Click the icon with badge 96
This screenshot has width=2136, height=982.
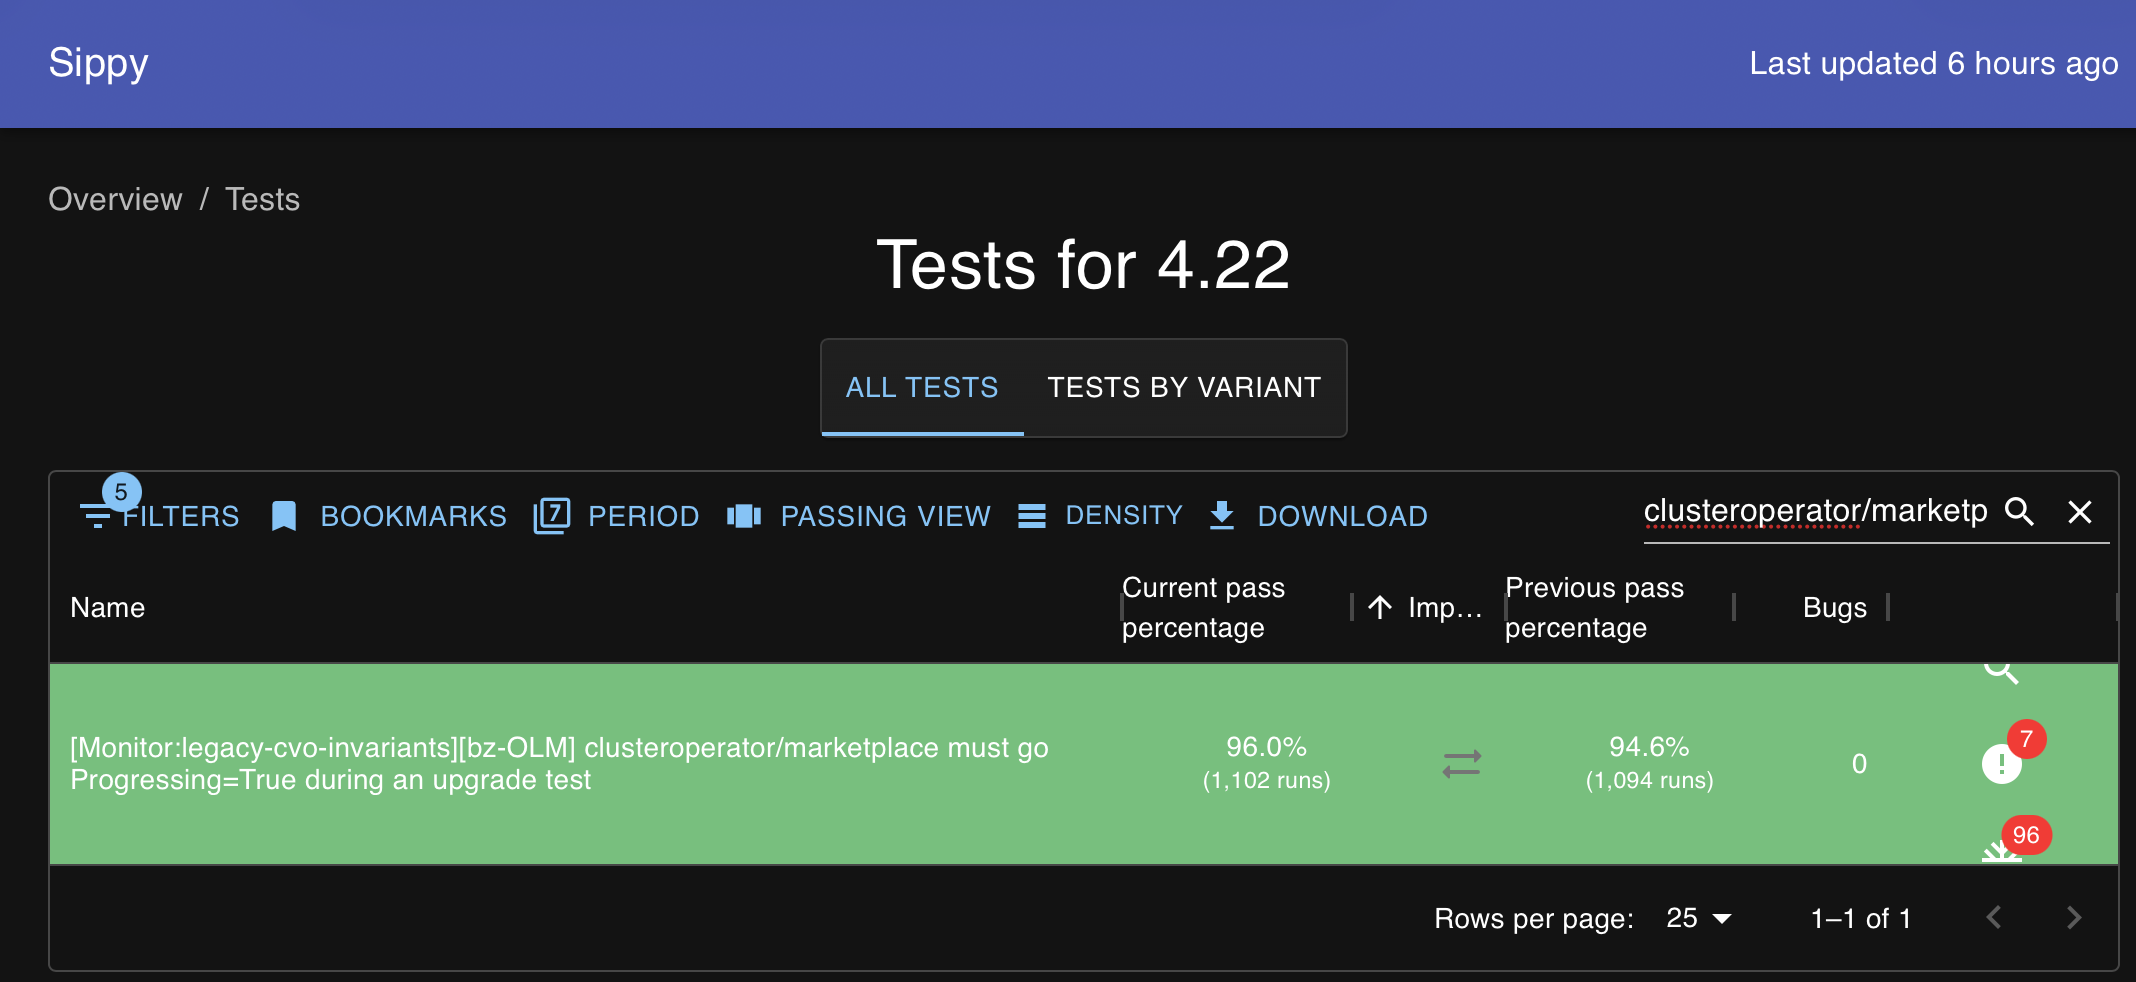coord(2002,850)
